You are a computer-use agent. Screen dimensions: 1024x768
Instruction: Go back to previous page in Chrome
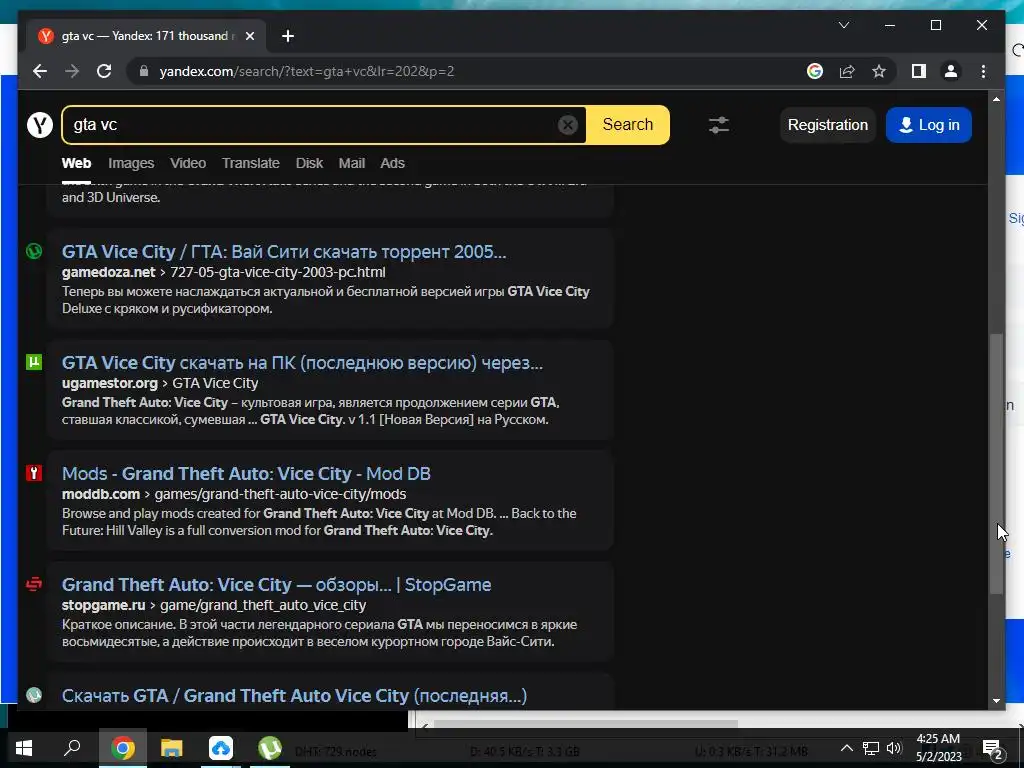point(40,71)
